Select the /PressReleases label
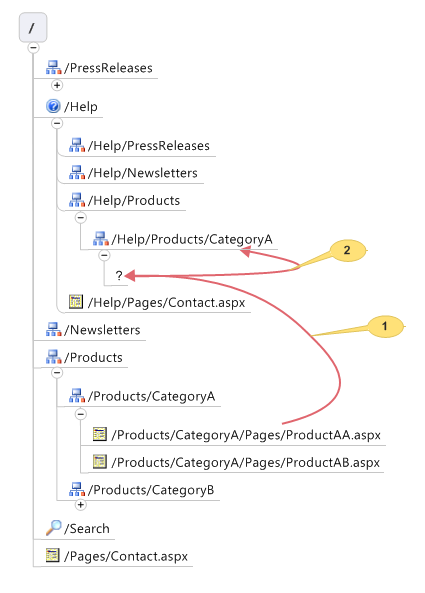Viewport: 425px width, 593px height. tap(108, 68)
